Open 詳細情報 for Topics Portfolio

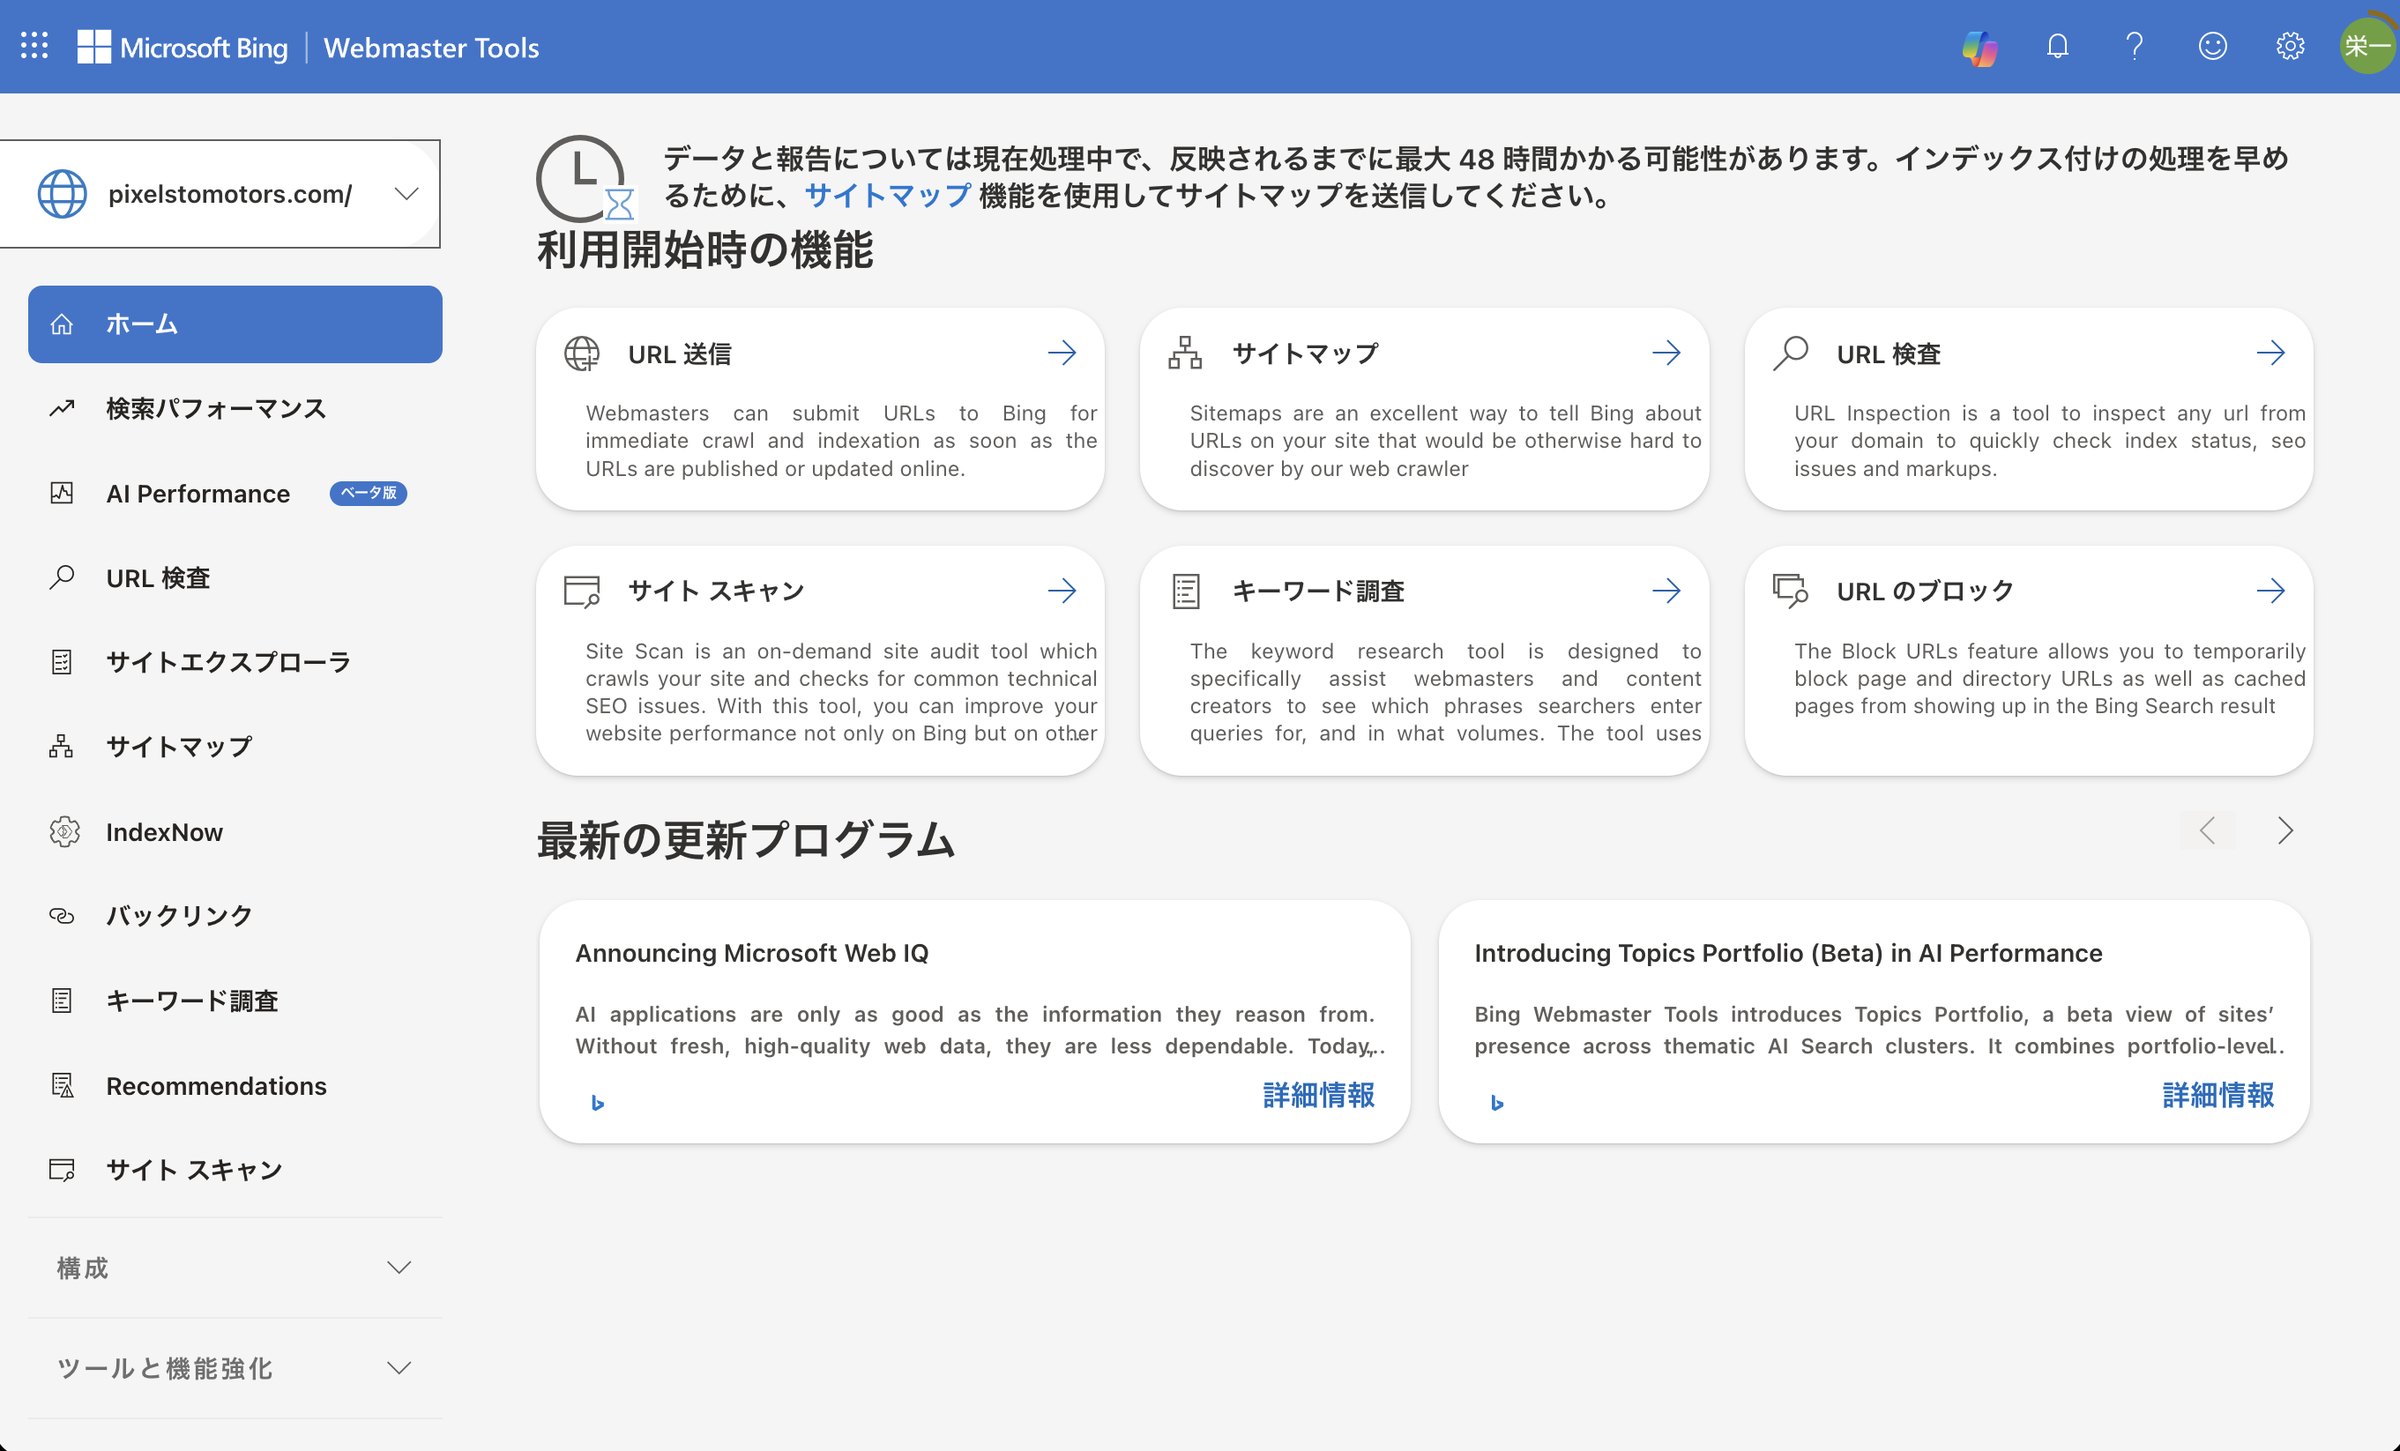[2218, 1096]
